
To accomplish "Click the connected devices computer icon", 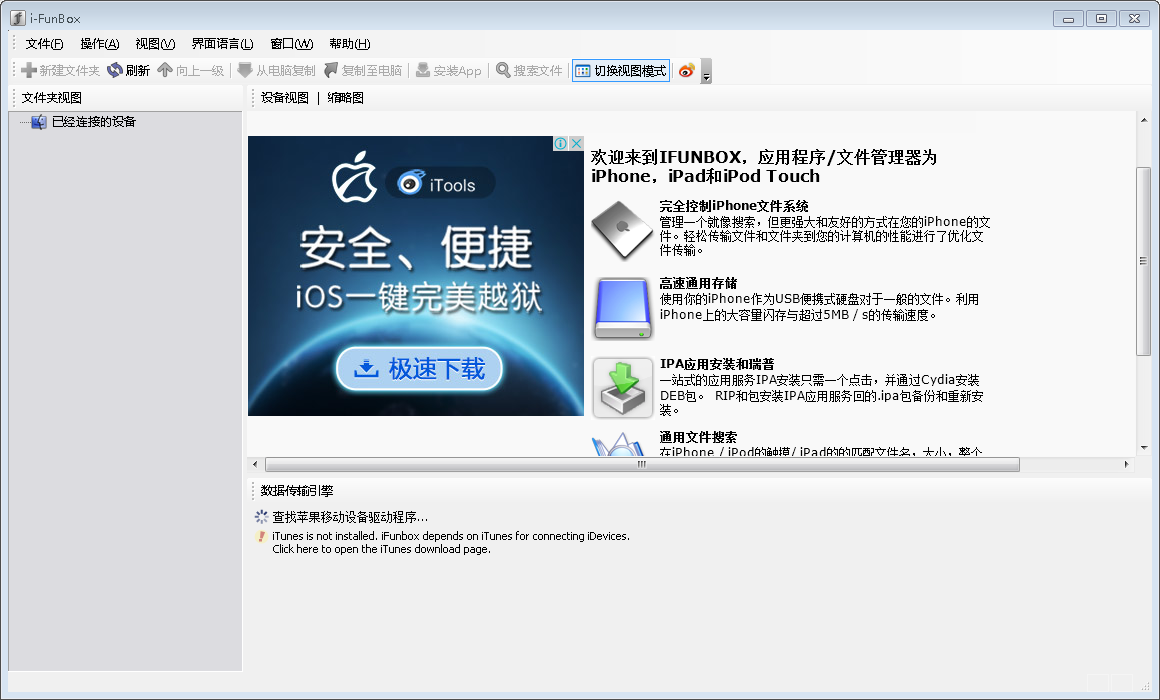I will click(39, 122).
